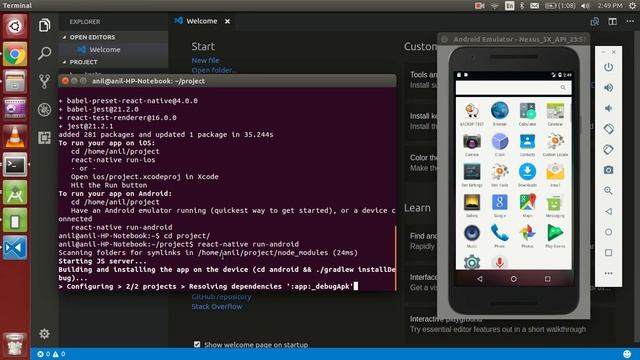Click the Visual Studio Code dock icon

[x=15, y=248]
